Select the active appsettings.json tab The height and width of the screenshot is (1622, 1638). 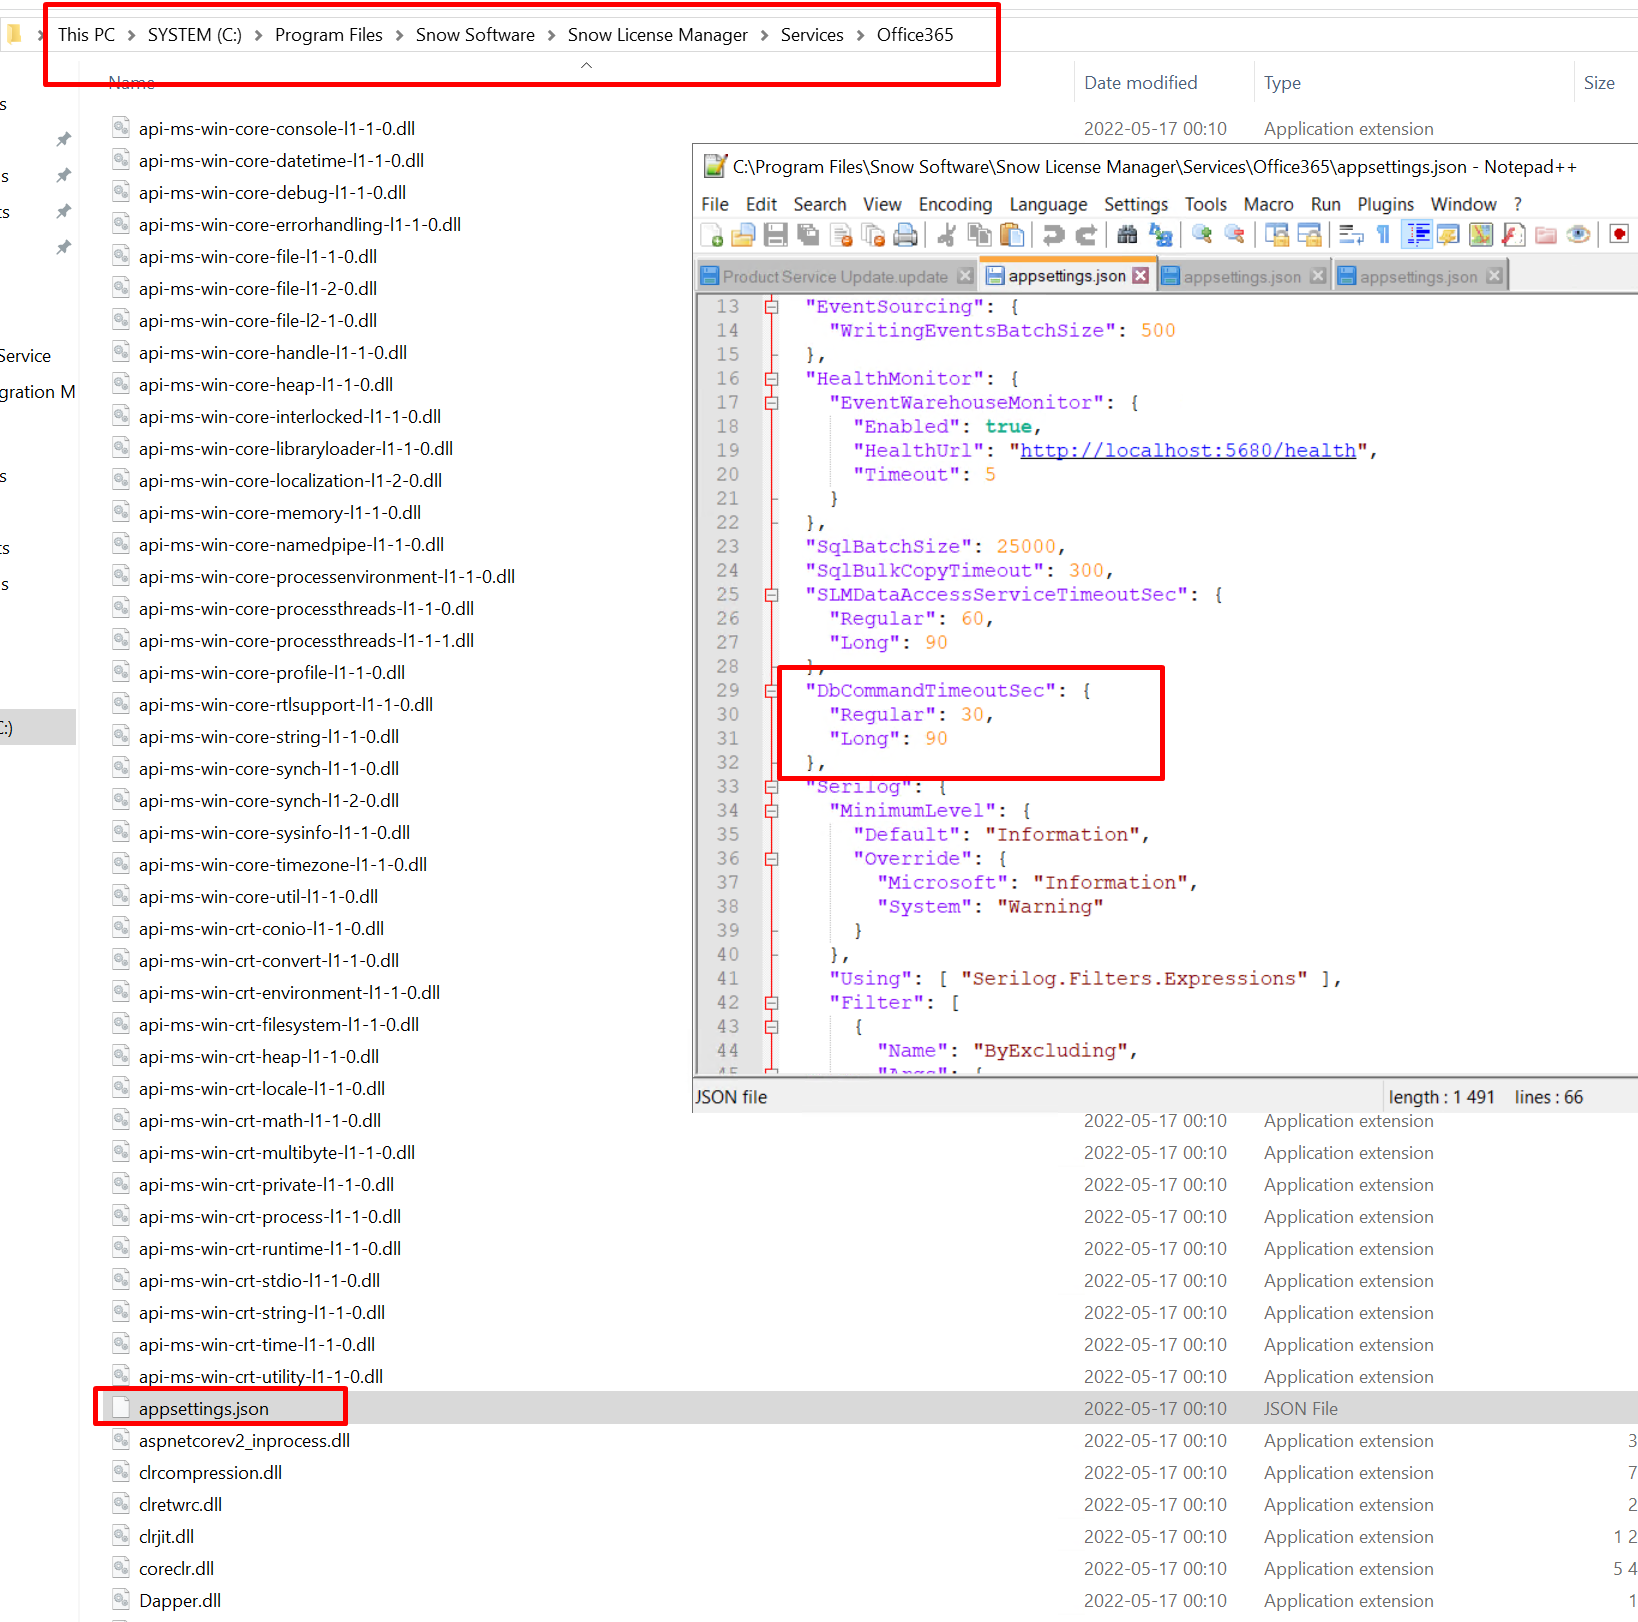pos(1066,276)
